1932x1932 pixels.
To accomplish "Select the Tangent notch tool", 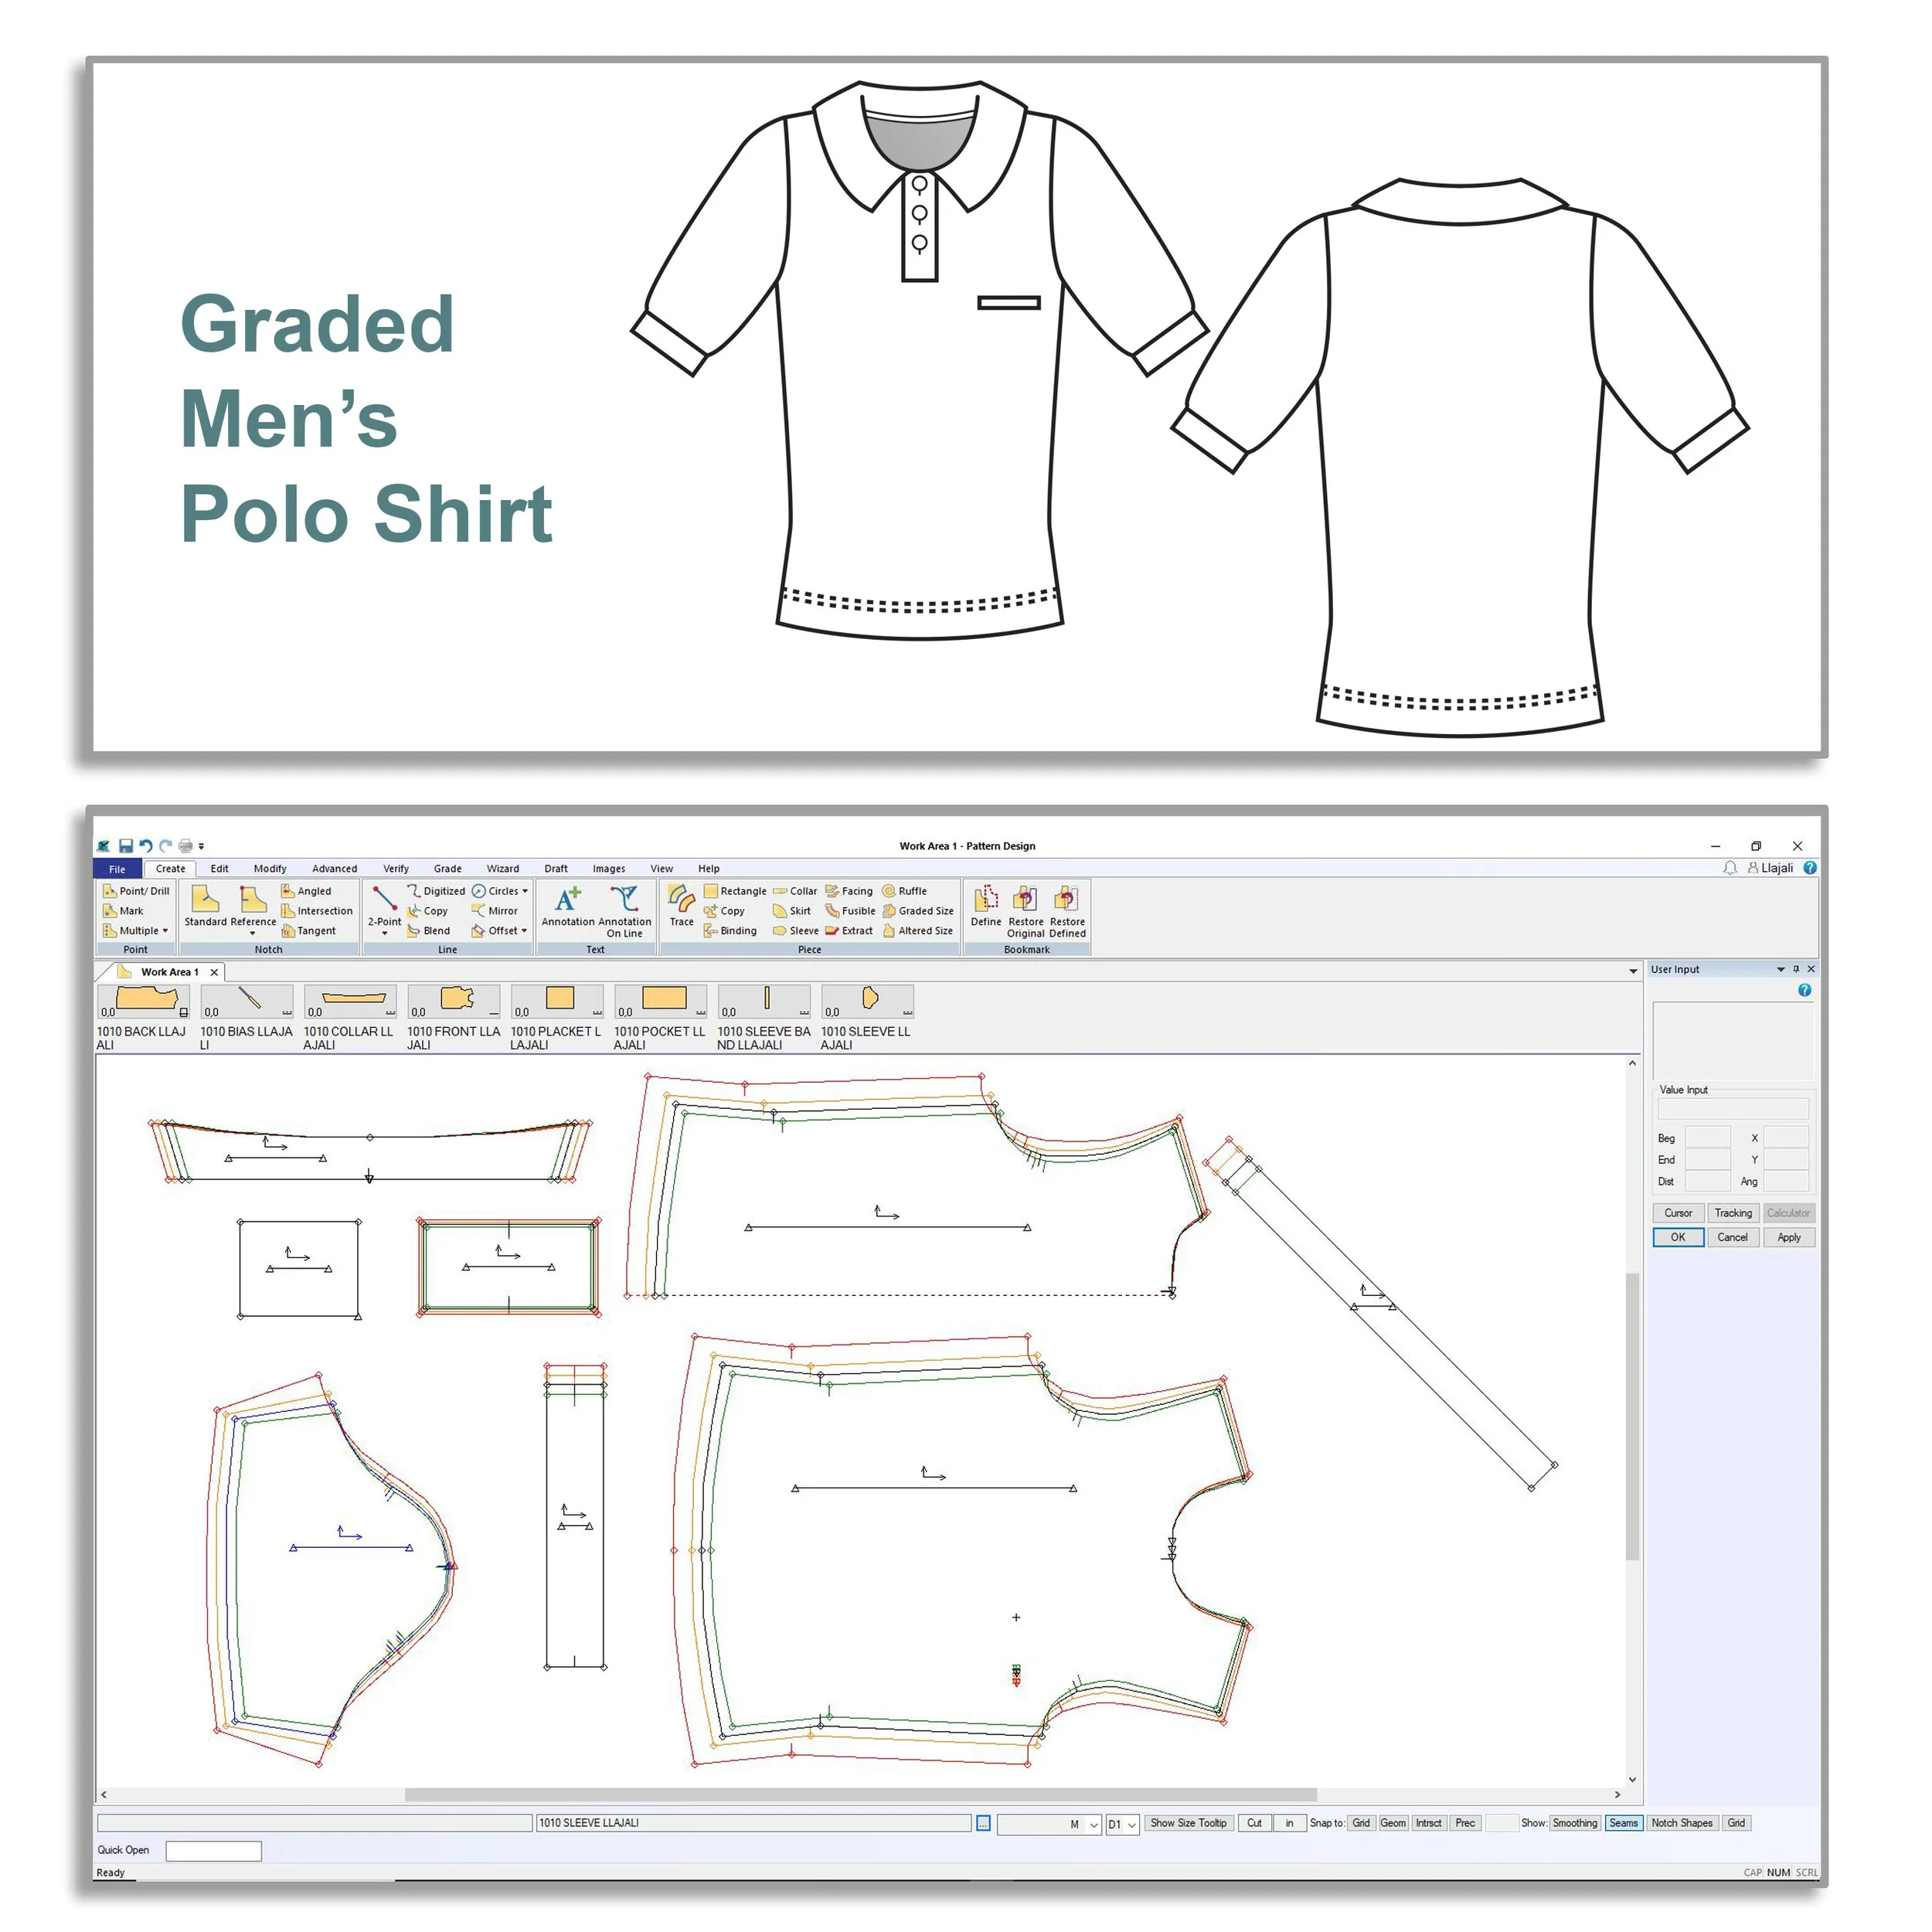I will click(309, 931).
